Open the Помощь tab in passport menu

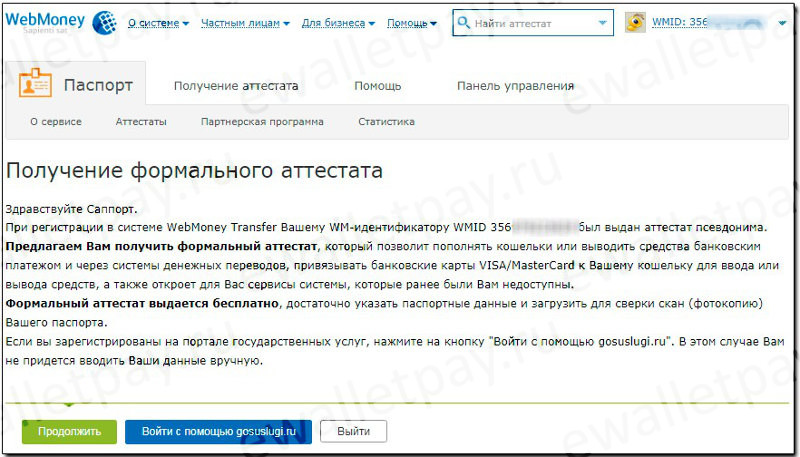[x=378, y=86]
